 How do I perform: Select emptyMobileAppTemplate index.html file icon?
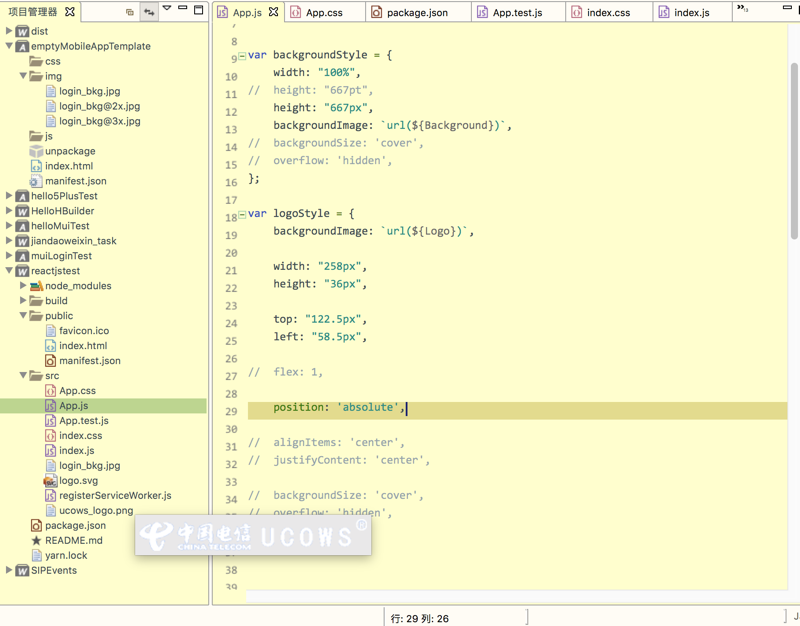click(36, 166)
